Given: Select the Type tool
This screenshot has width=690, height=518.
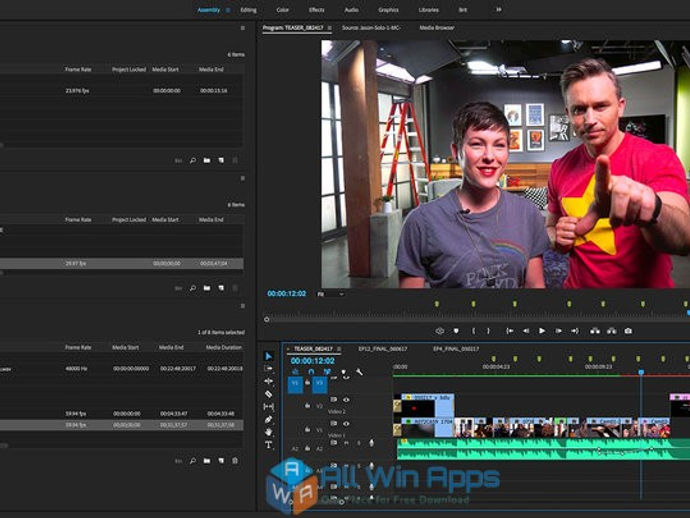Looking at the screenshot, I should pyautogui.click(x=268, y=445).
